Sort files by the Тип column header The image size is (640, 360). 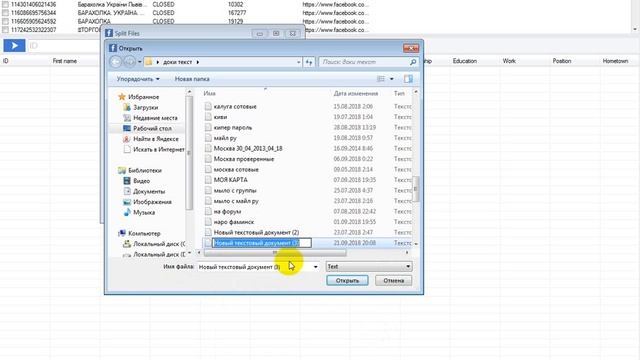399,93
